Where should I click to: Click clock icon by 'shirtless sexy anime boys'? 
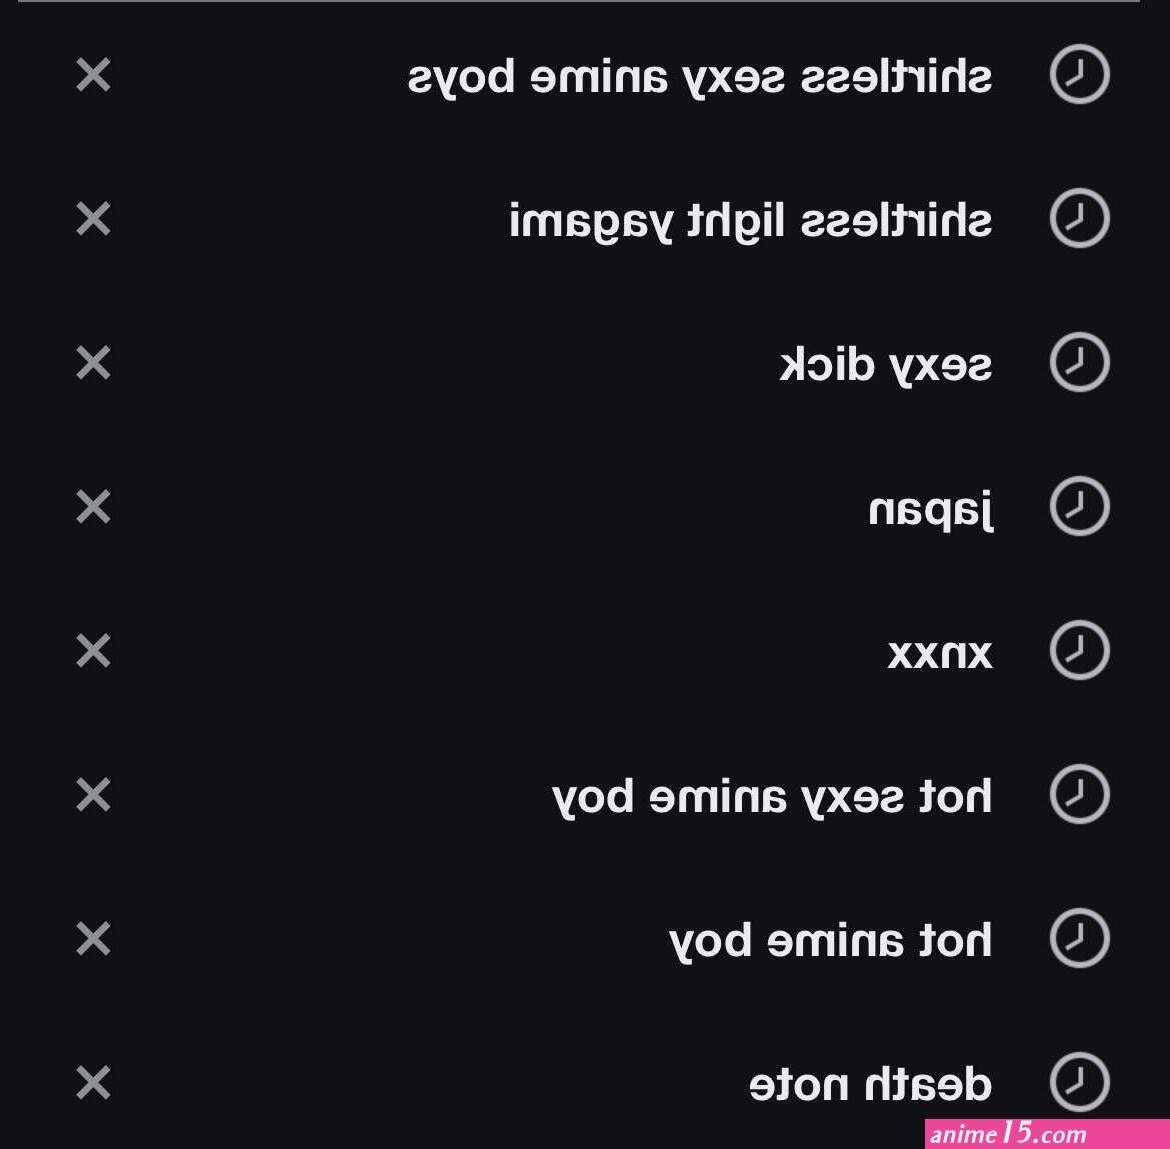tap(1079, 74)
